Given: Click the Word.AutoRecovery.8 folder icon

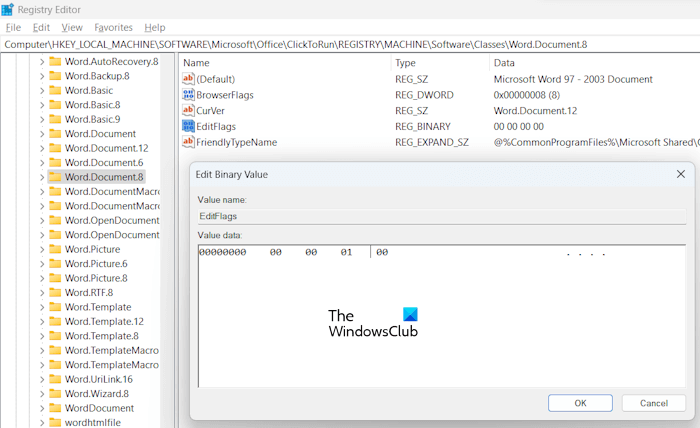Looking at the screenshot, I should 55,61.
